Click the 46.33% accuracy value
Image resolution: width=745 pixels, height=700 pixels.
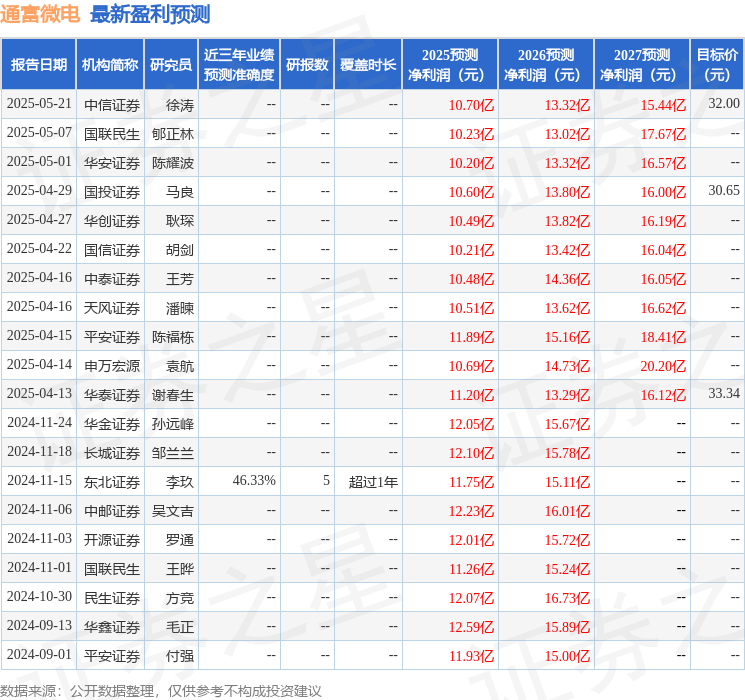254,480
